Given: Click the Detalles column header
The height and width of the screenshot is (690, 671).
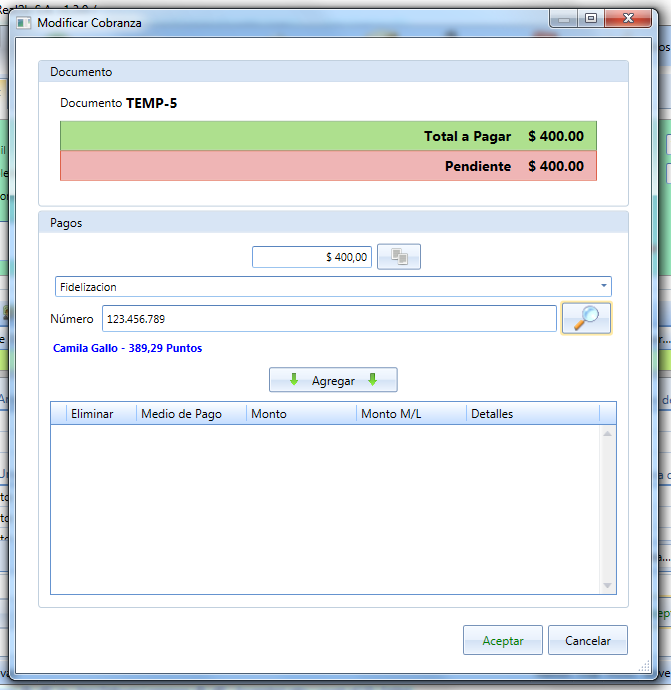Looking at the screenshot, I should (533, 414).
